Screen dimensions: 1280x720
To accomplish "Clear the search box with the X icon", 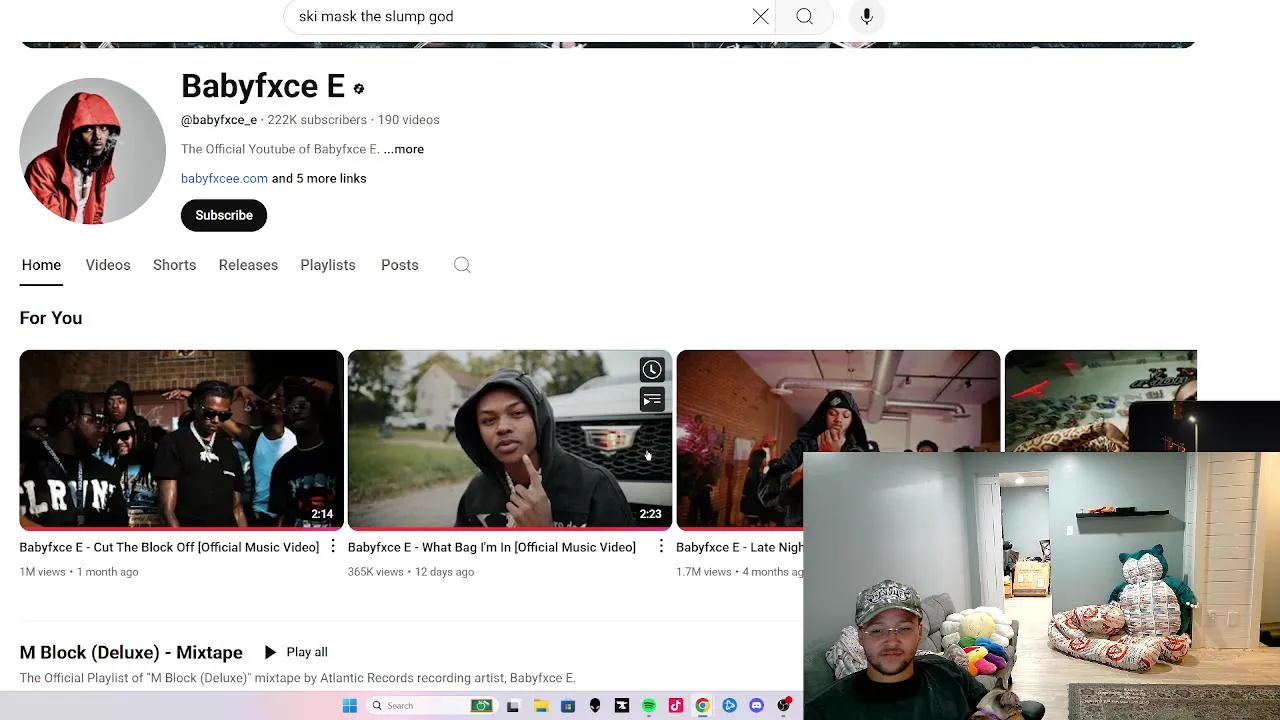I will click(x=761, y=16).
